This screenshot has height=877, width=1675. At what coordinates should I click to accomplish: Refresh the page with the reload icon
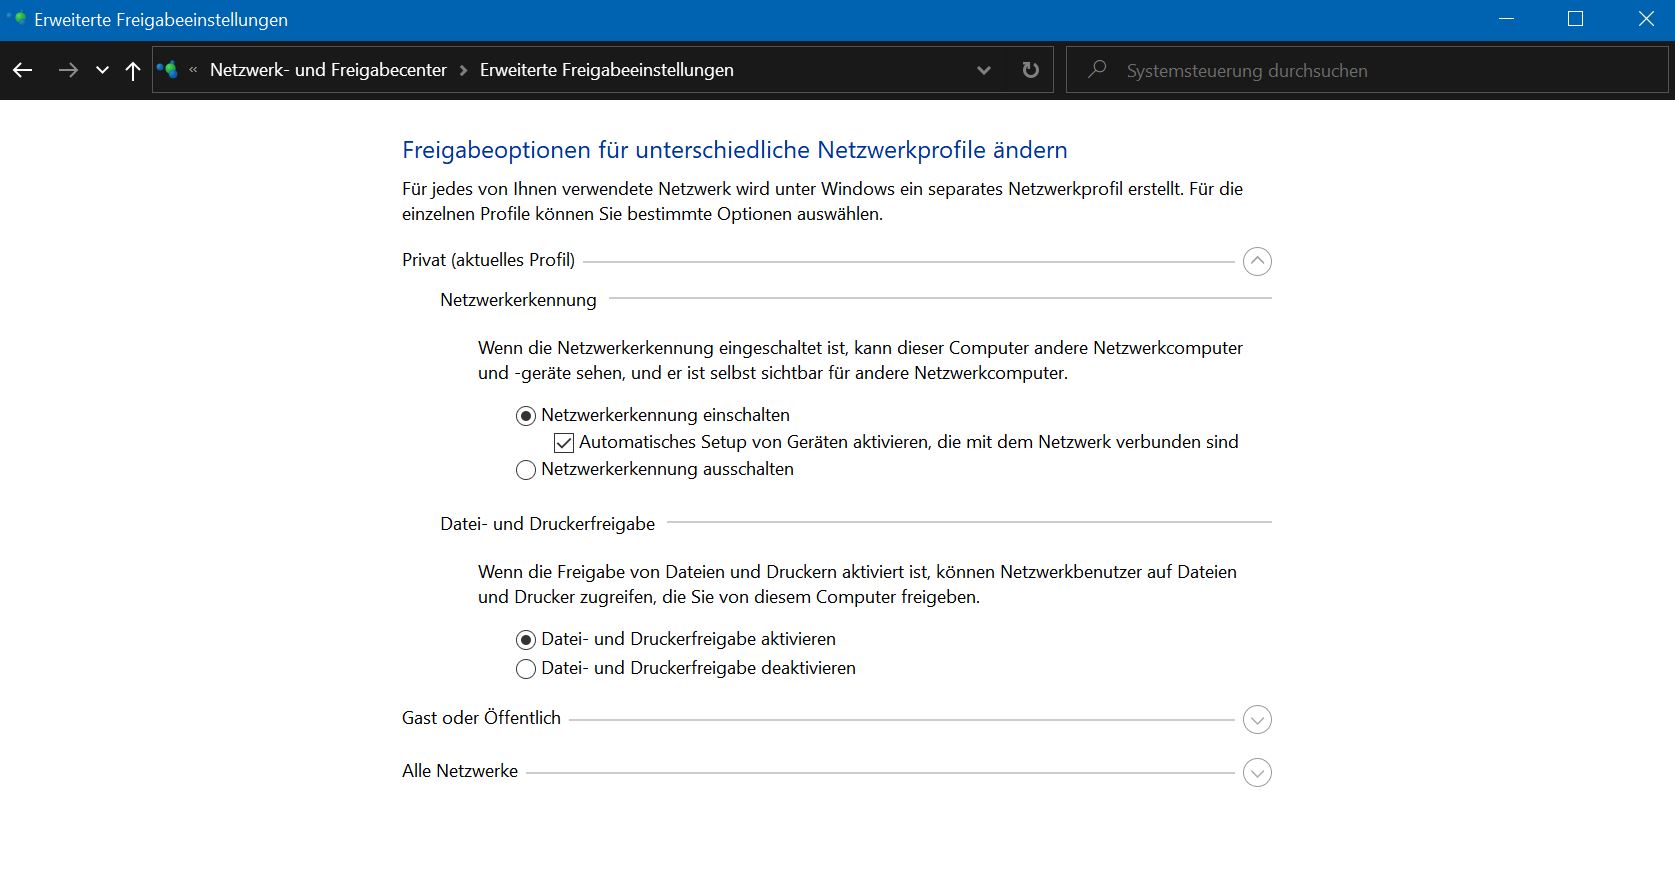[x=1031, y=70]
